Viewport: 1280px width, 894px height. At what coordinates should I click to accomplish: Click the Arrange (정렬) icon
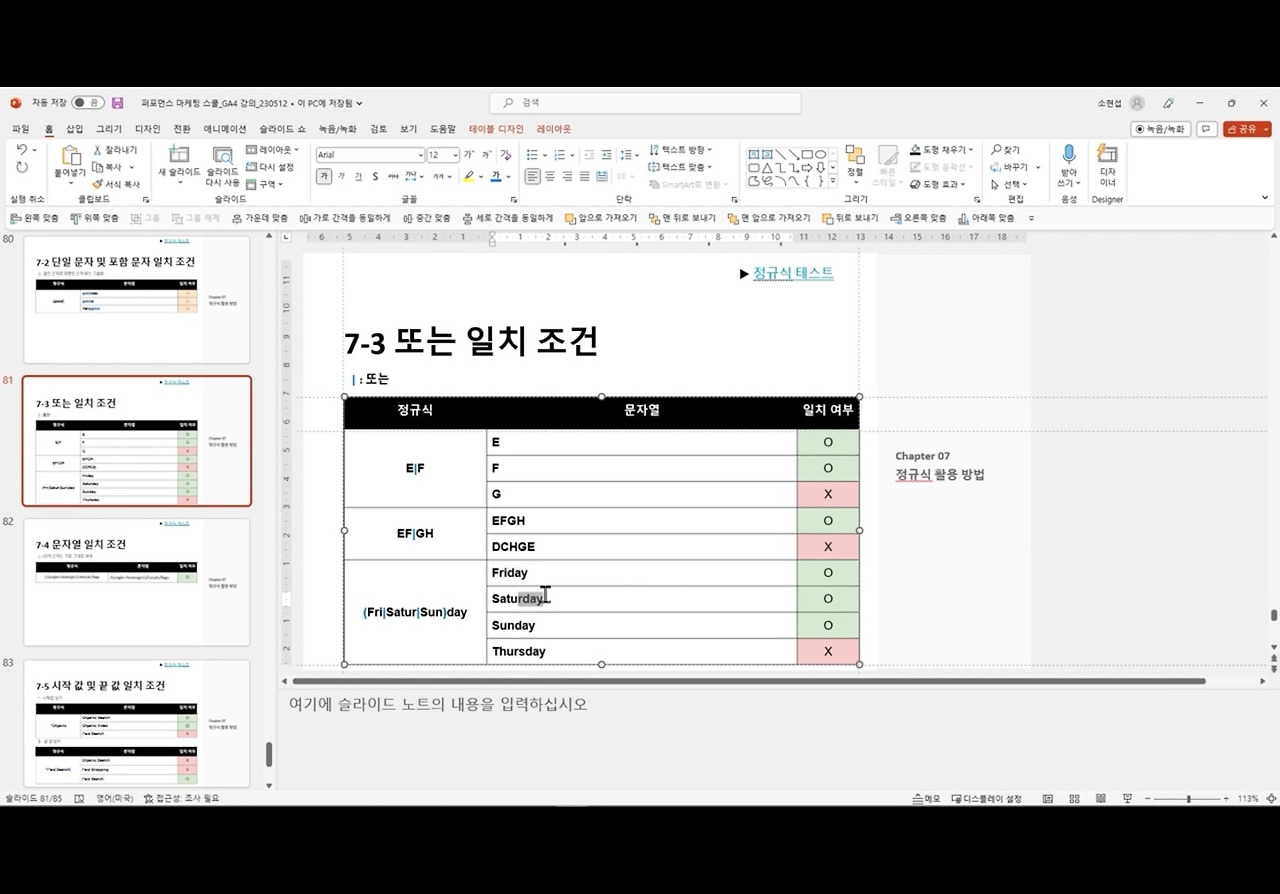[x=855, y=163]
